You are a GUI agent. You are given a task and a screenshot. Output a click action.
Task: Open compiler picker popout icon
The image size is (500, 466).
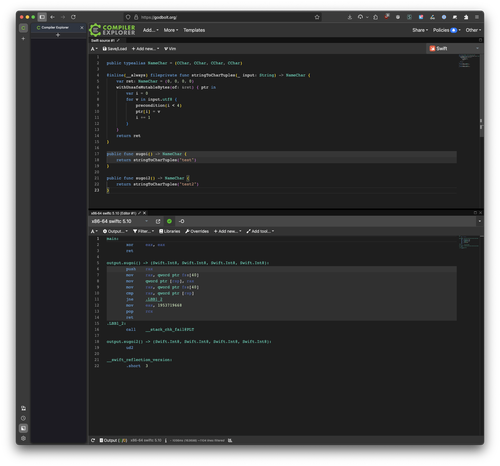(x=158, y=221)
